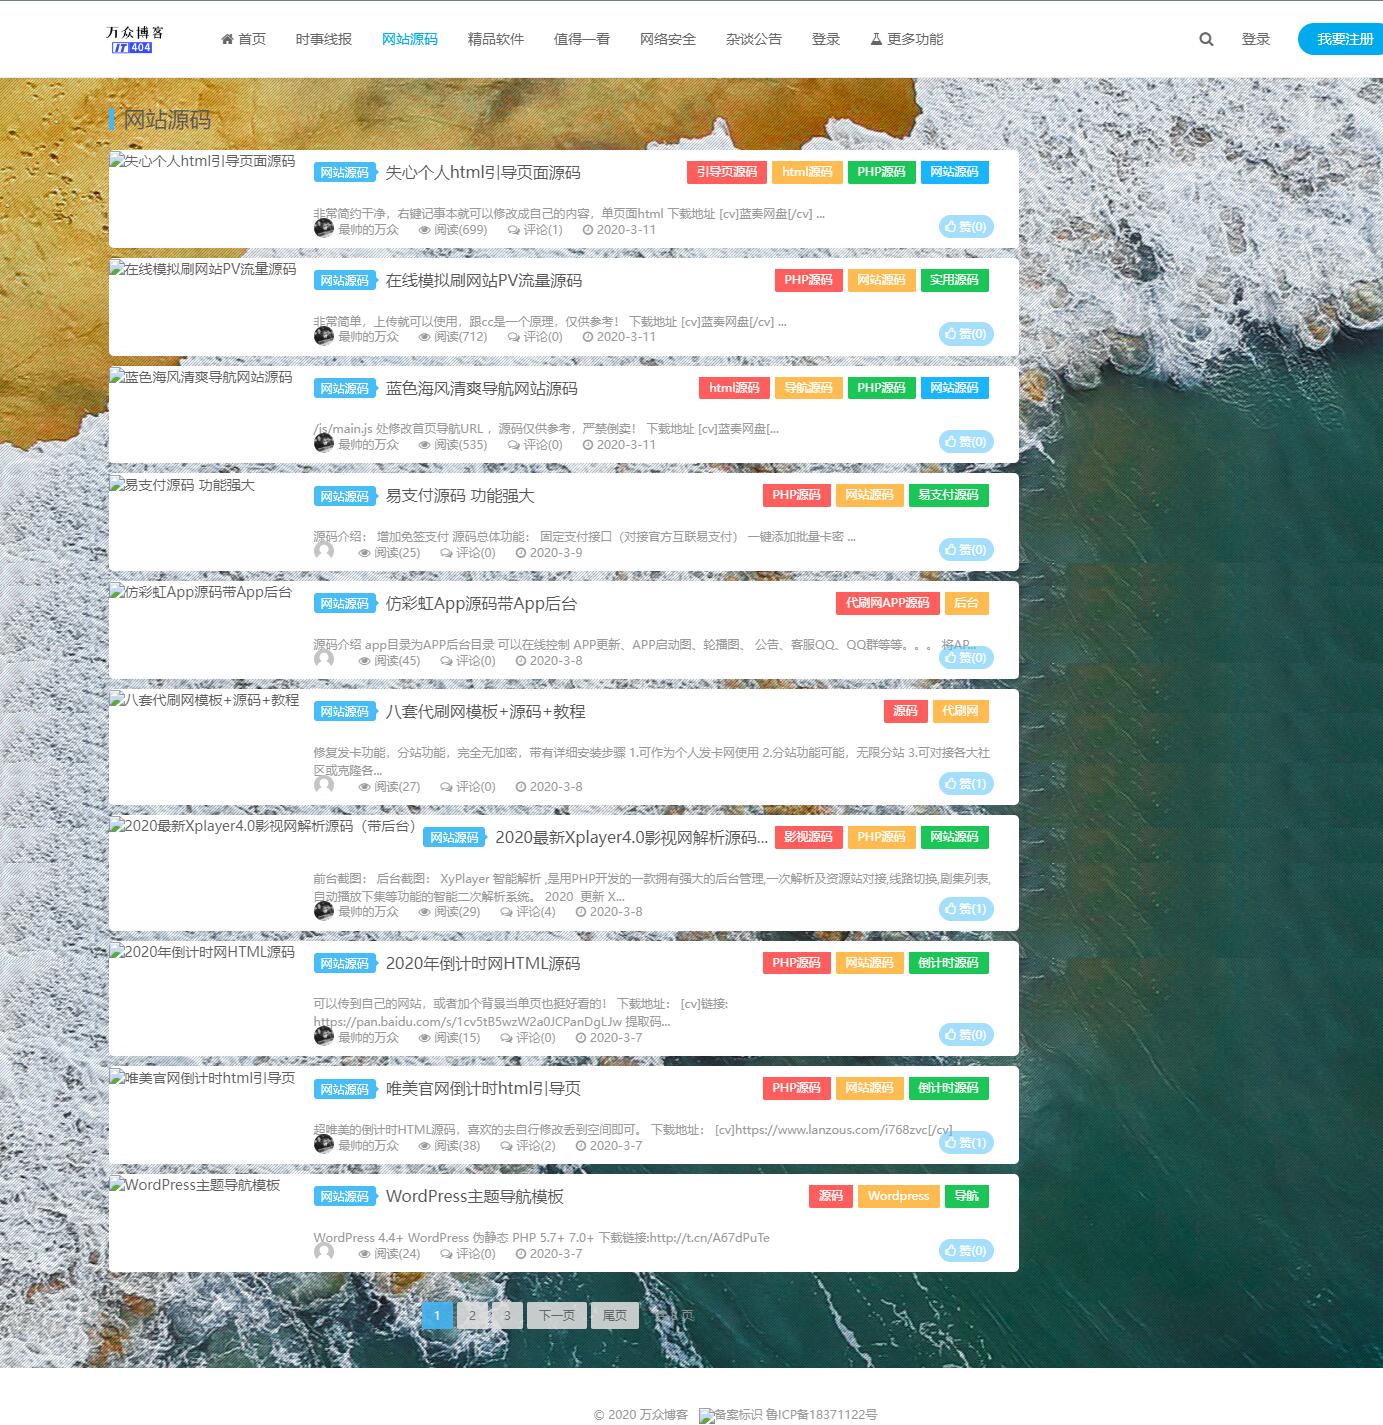The height and width of the screenshot is (1425, 1383).
Task: Open the 网络安全 navigation item
Action: [667, 39]
